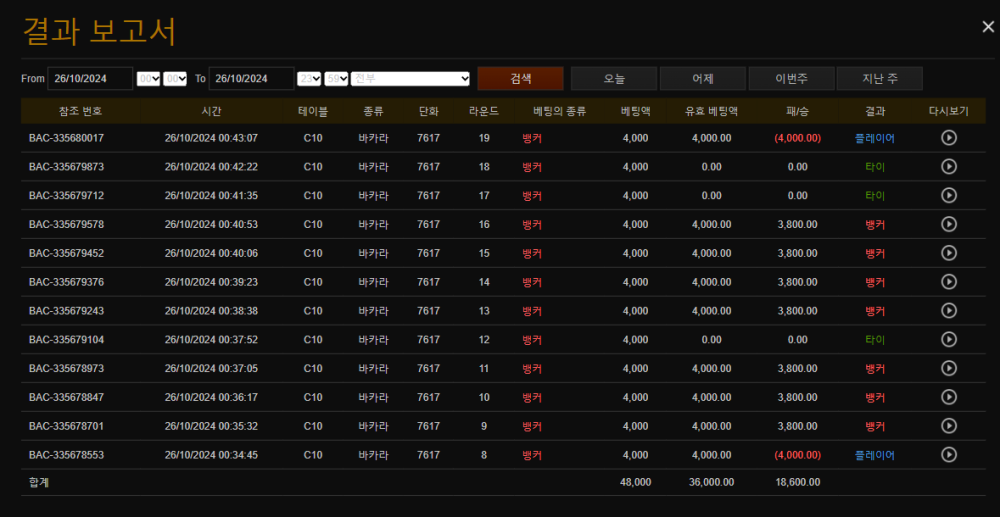Click the From date input field
The width and height of the screenshot is (1000, 517).
(90, 79)
